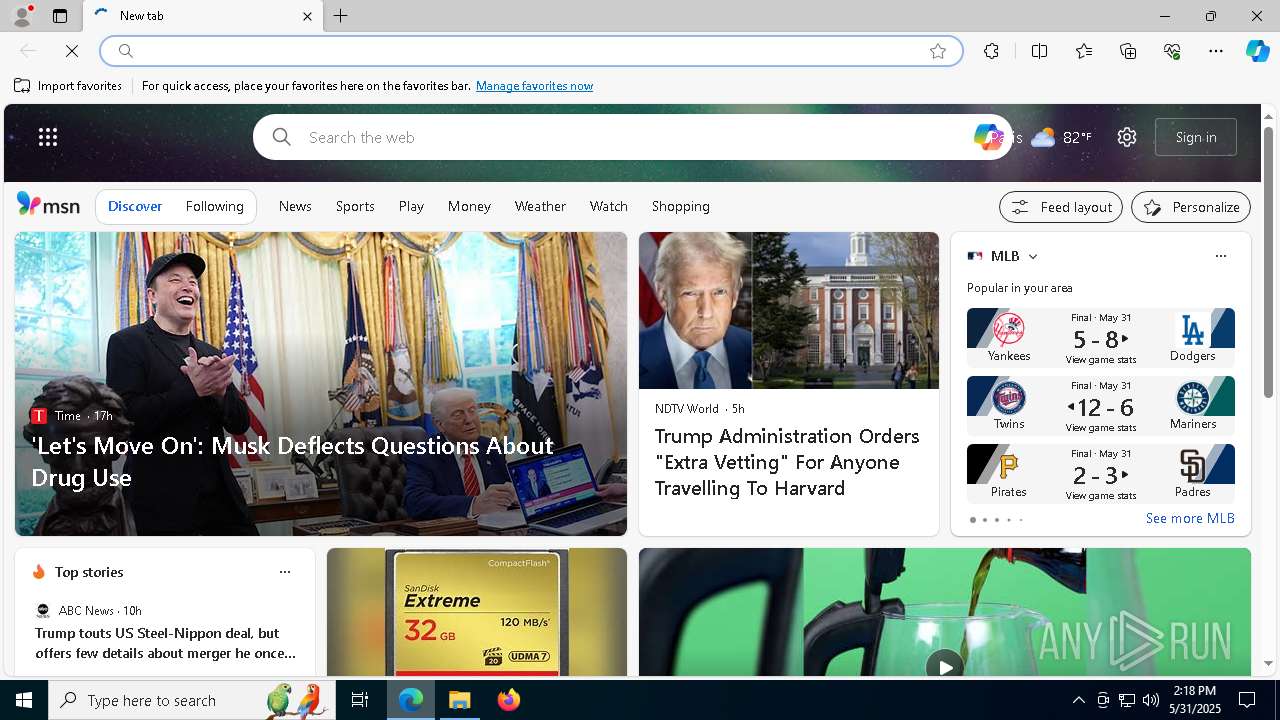Add this page to favorites star
Viewport: 1280px width, 720px height.
coord(938,51)
